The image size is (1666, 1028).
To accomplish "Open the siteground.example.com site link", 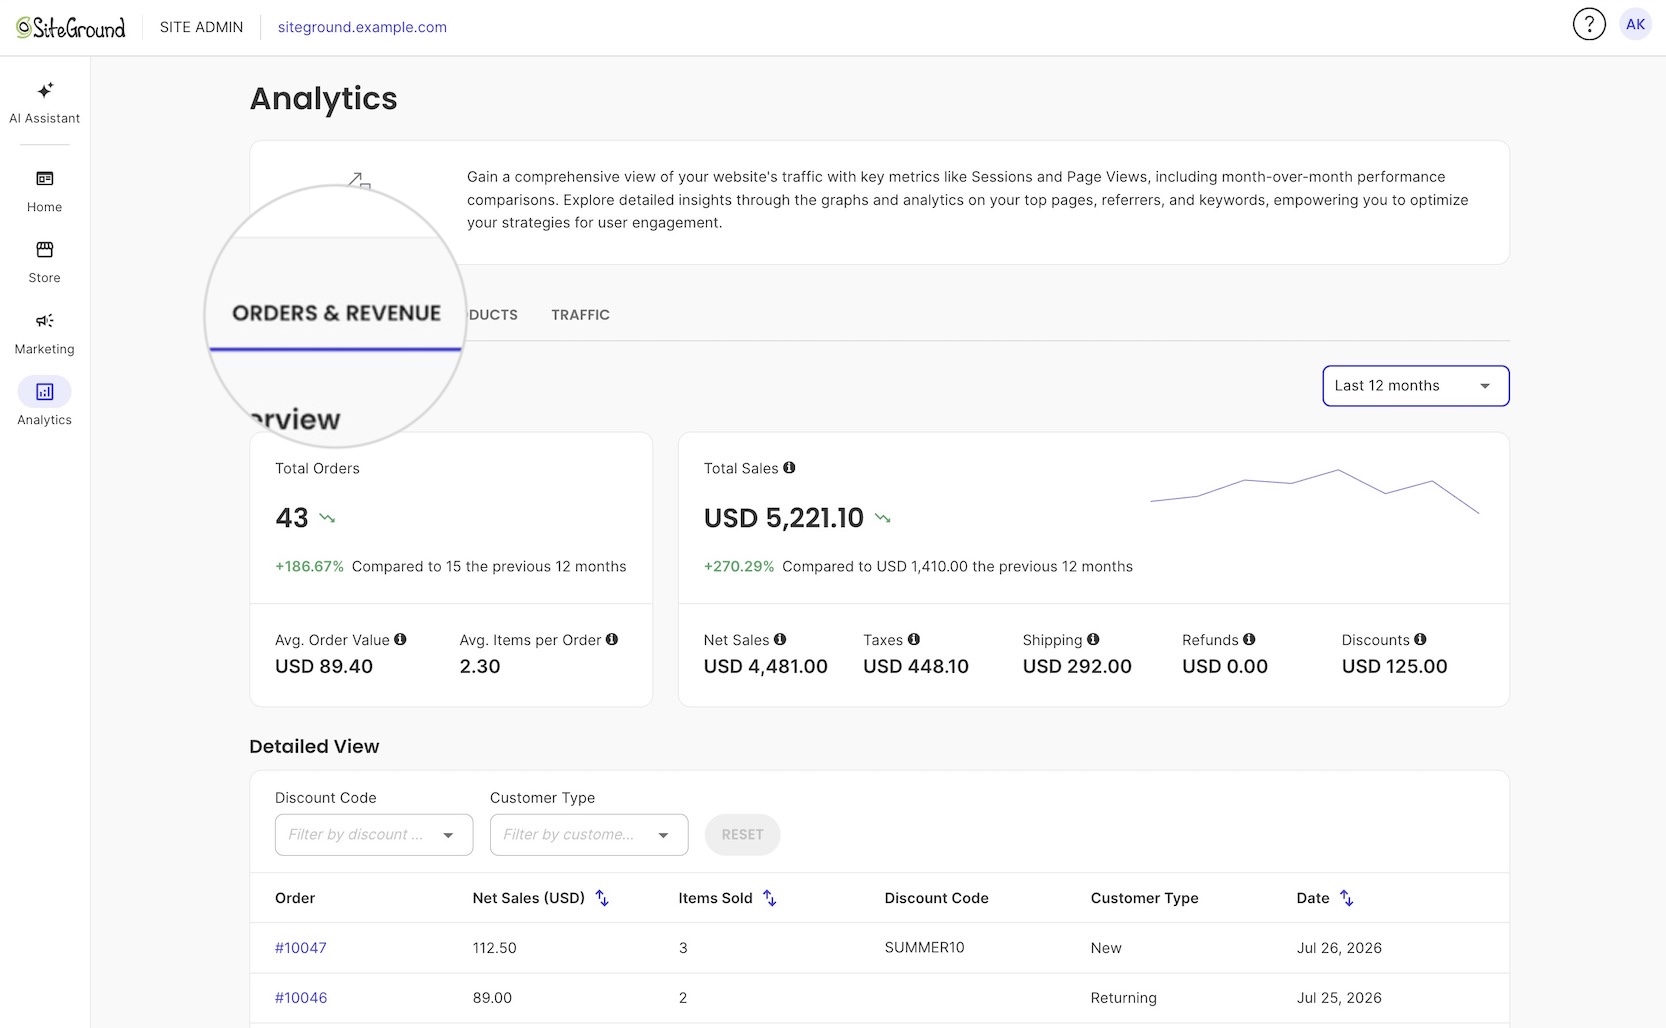I will 362,27.
